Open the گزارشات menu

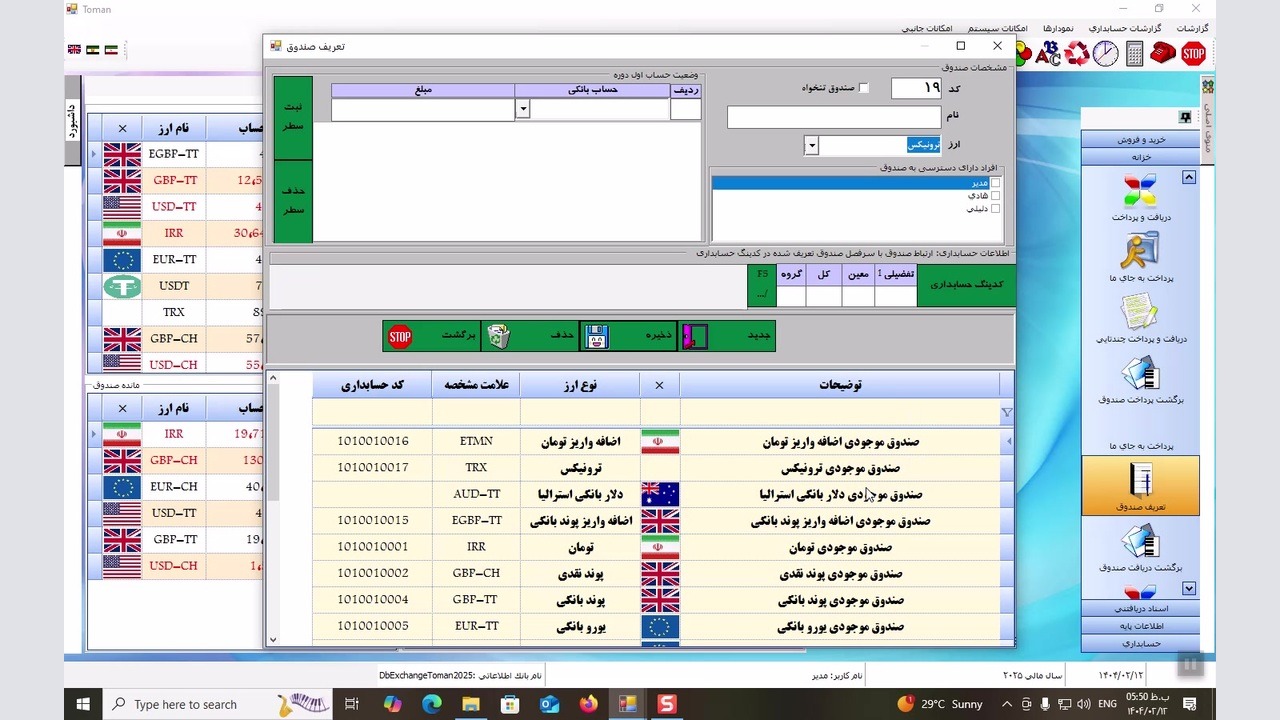pyautogui.click(x=1191, y=28)
